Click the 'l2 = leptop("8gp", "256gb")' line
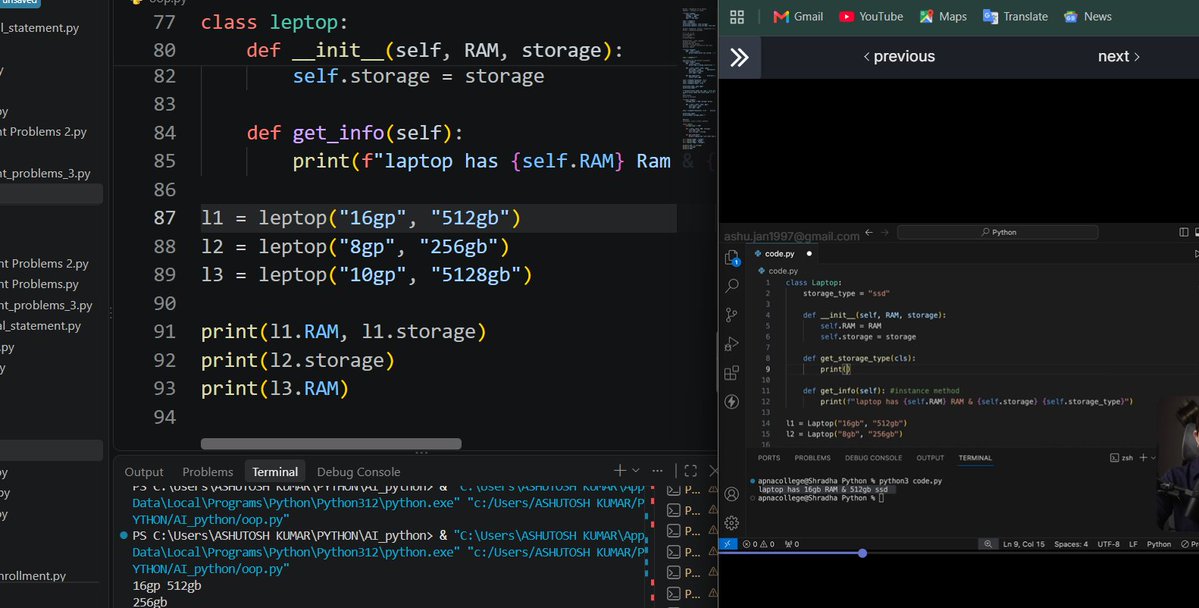Image resolution: width=1199 pixels, height=608 pixels. click(355, 247)
